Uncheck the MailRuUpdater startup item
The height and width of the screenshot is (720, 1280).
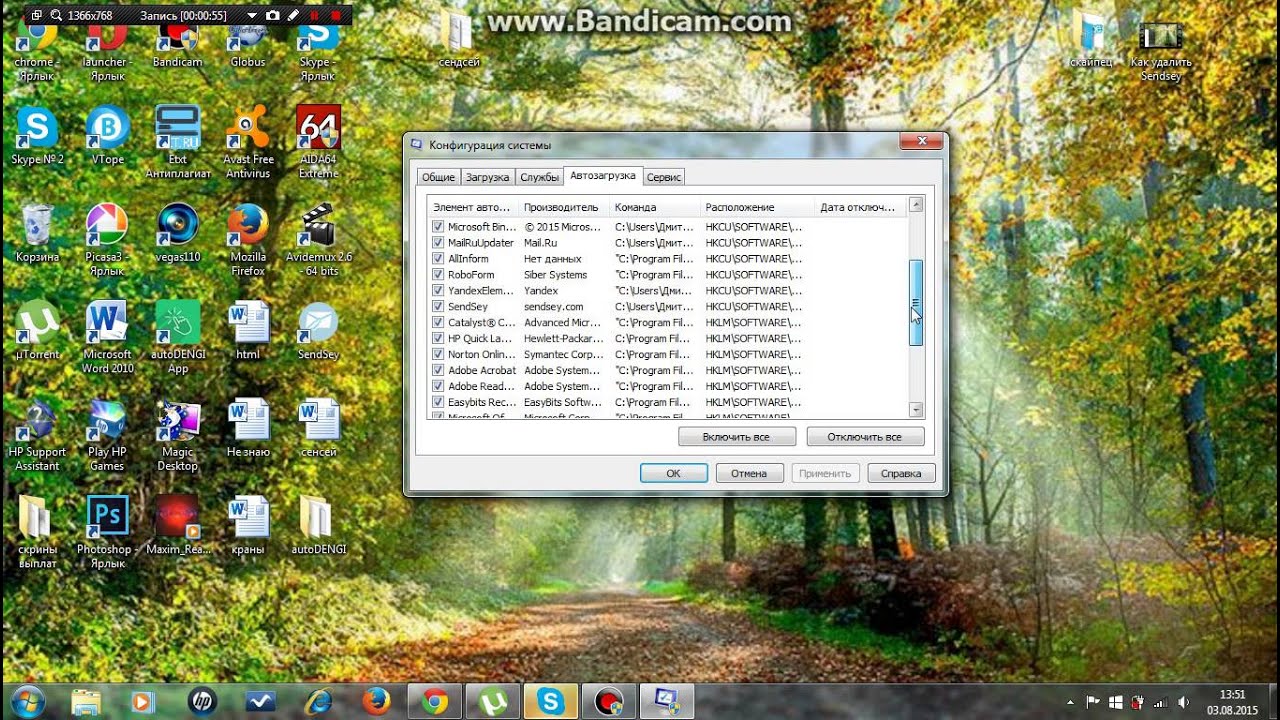pyautogui.click(x=438, y=243)
